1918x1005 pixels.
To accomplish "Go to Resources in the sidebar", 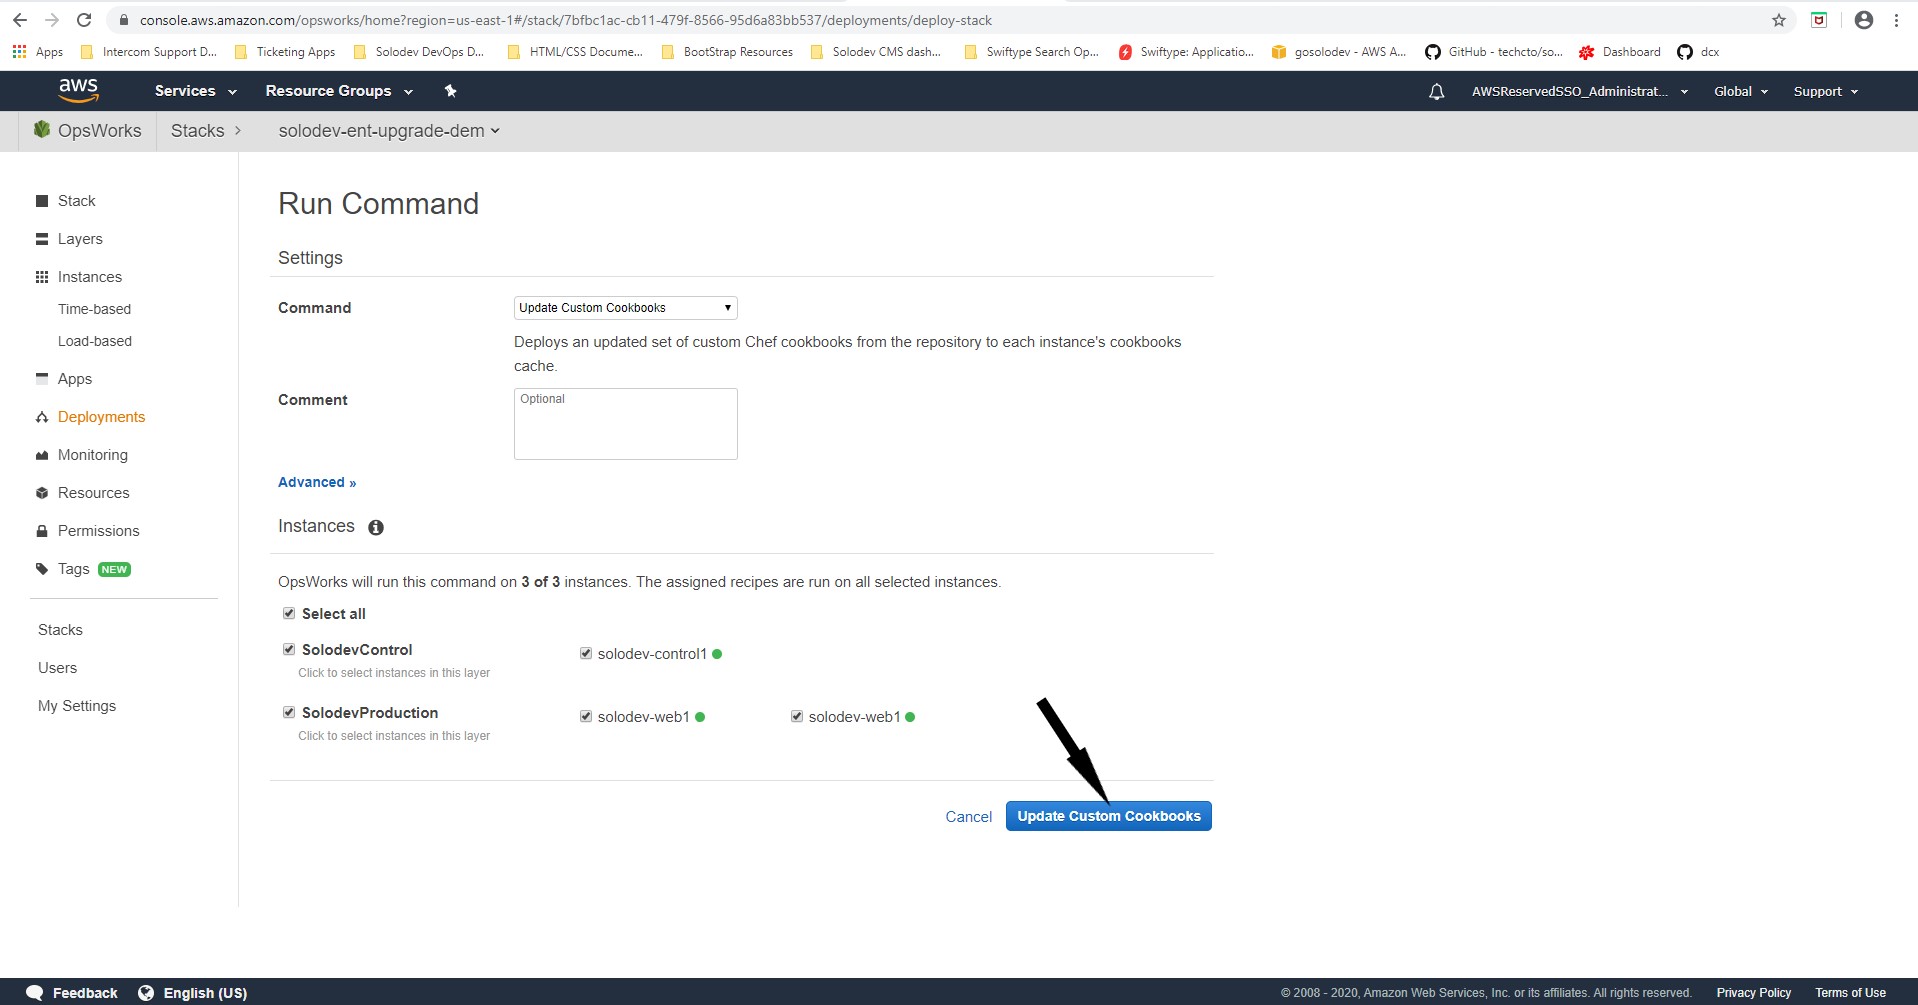I will 94,493.
